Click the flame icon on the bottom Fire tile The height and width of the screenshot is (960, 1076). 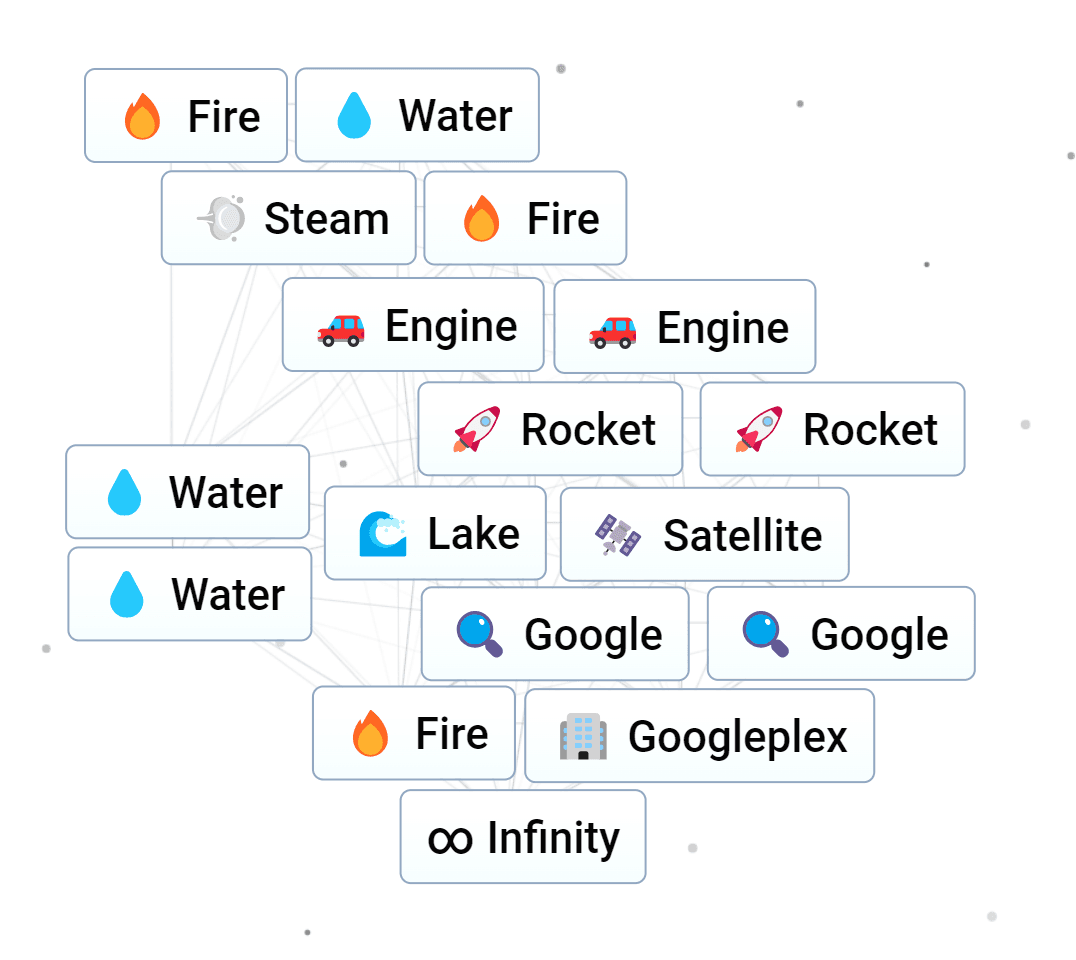[x=370, y=733]
